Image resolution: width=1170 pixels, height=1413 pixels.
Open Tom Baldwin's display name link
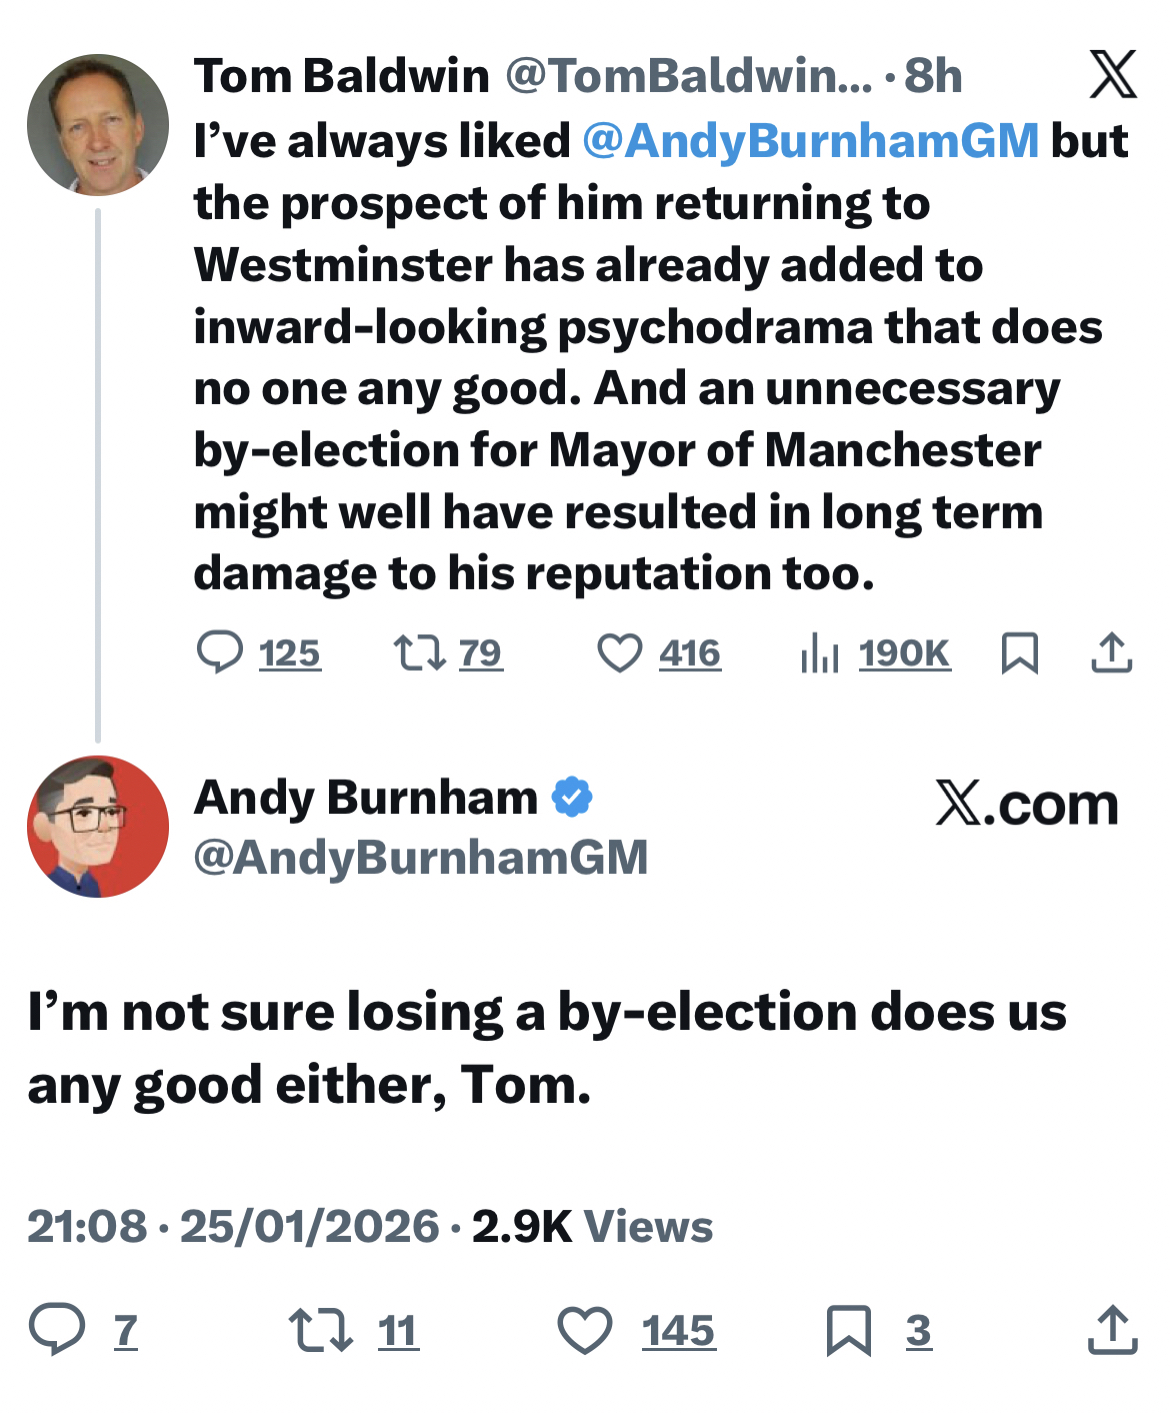[341, 76]
